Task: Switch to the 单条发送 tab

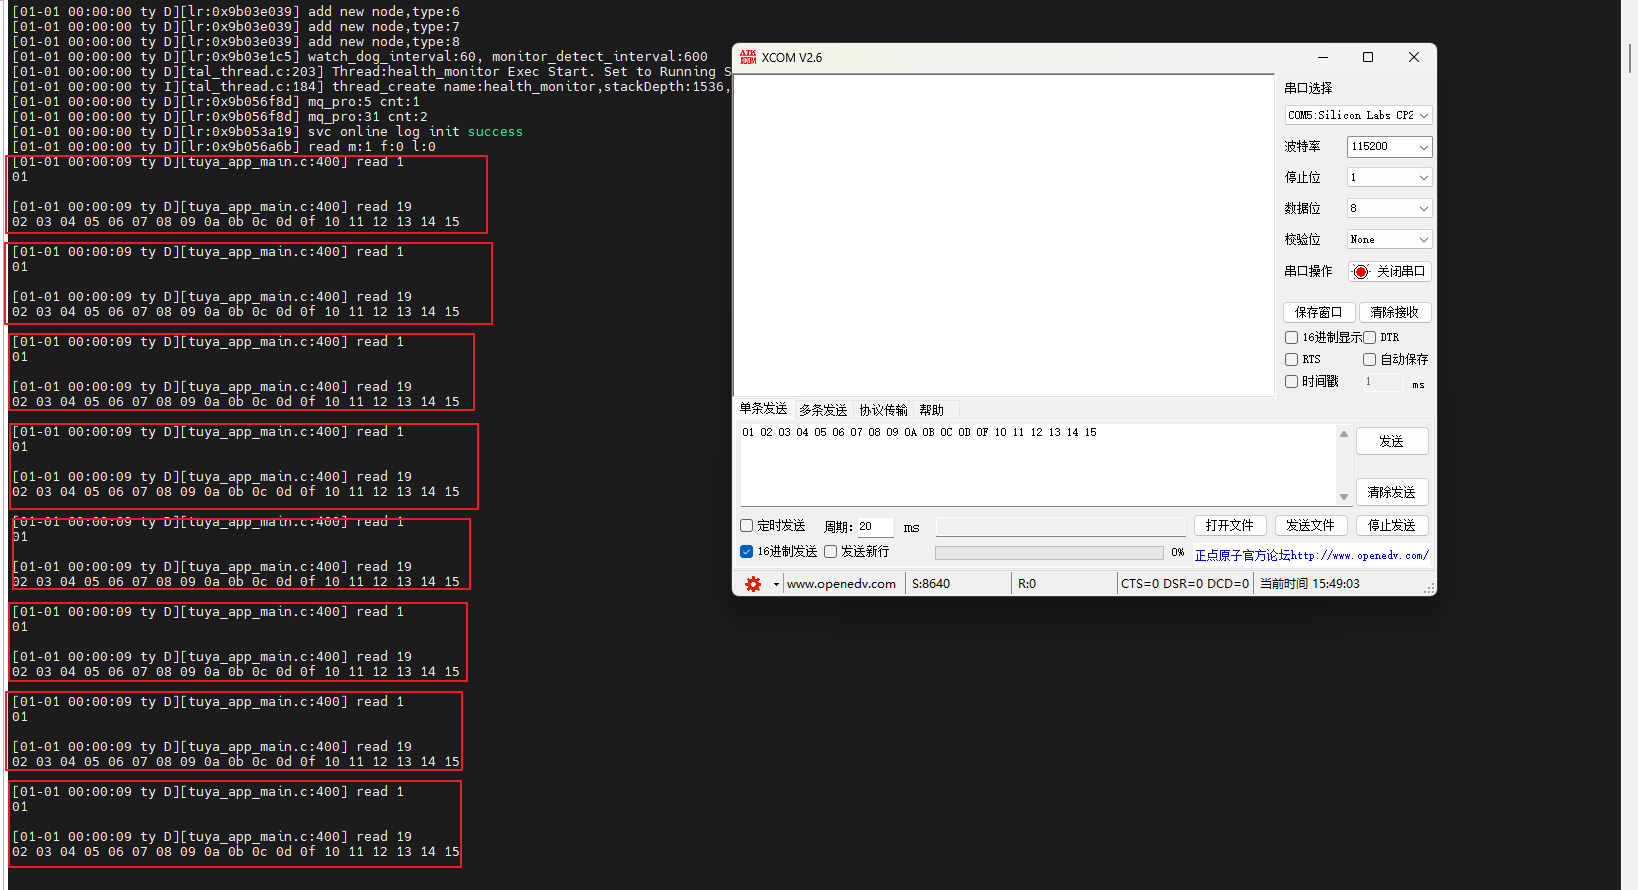Action: pos(763,409)
